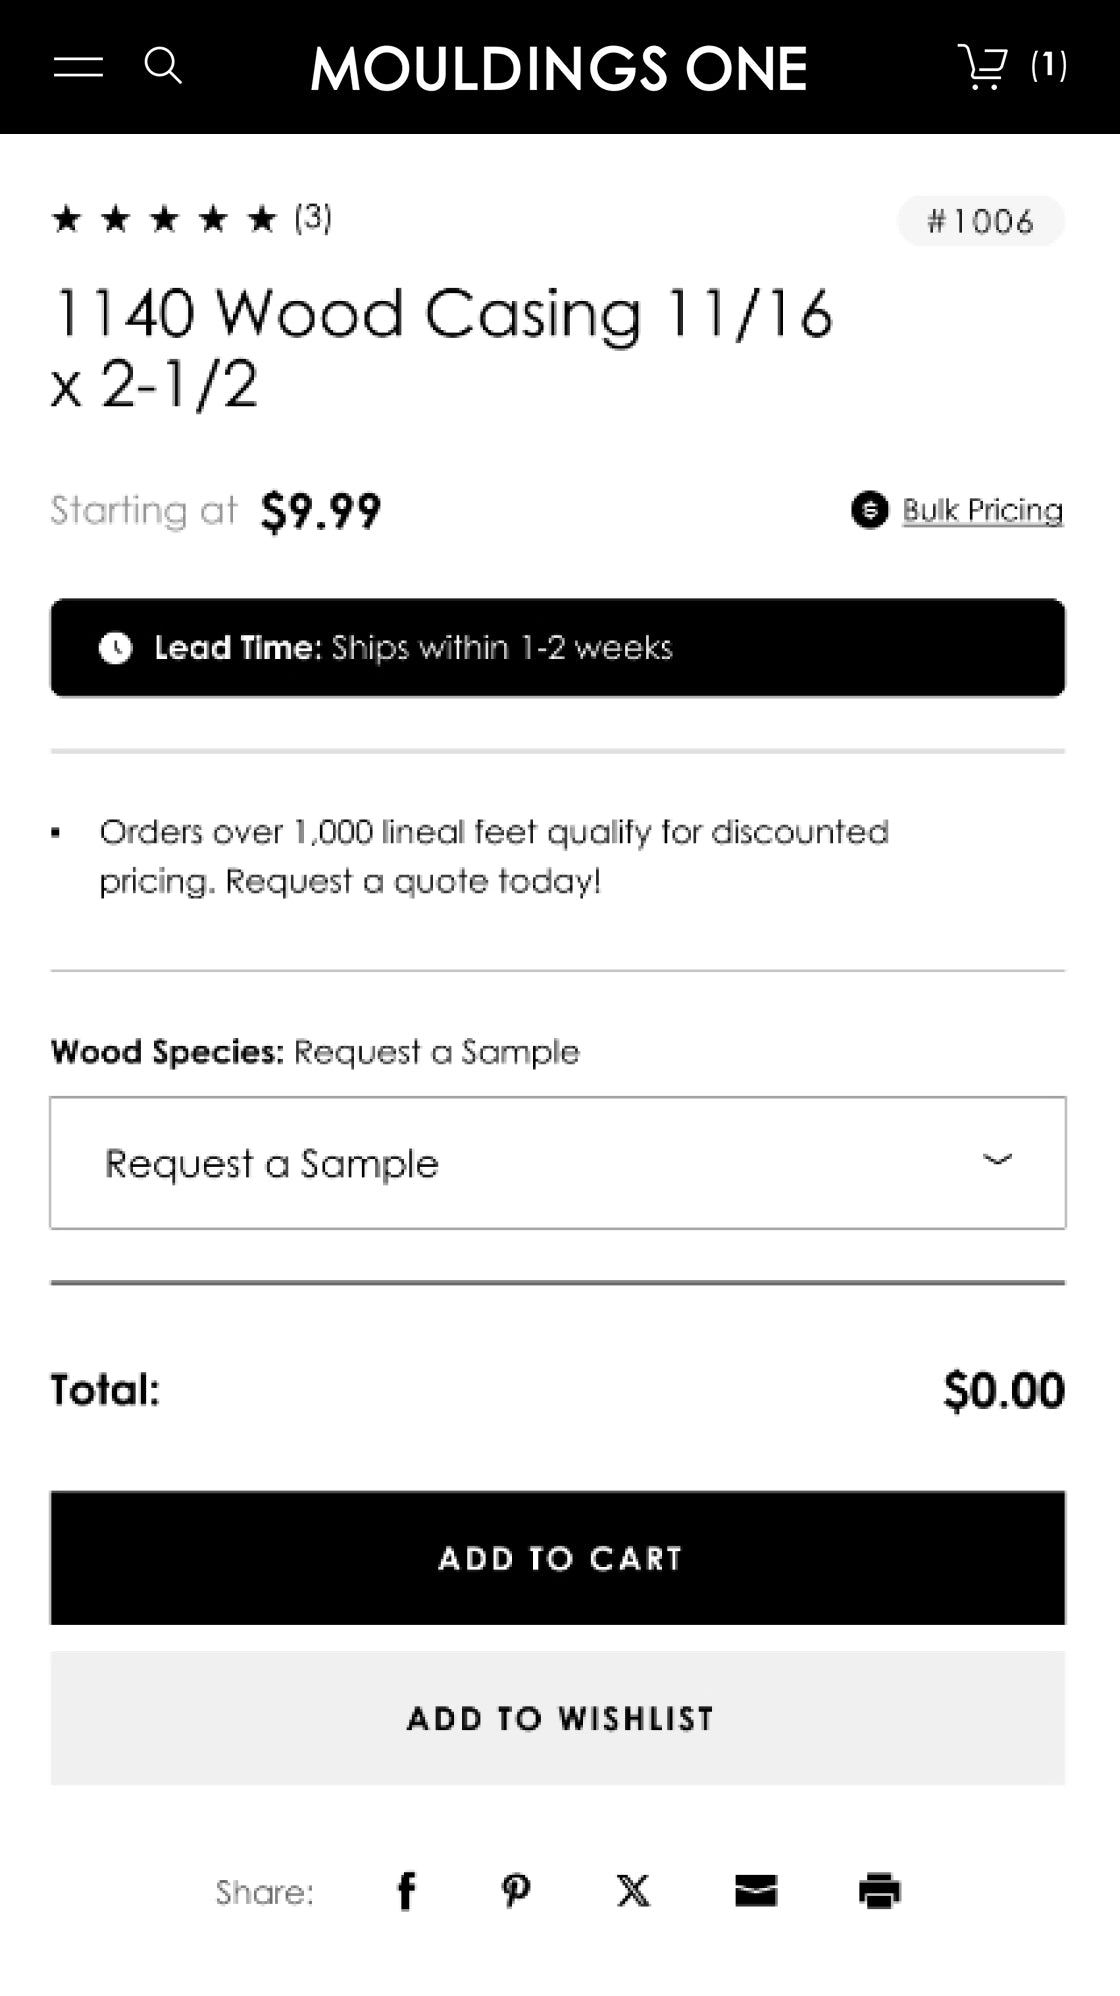Click the Lead Time shipping banner
Screen dimensions: 1120x1996
pos(557,648)
